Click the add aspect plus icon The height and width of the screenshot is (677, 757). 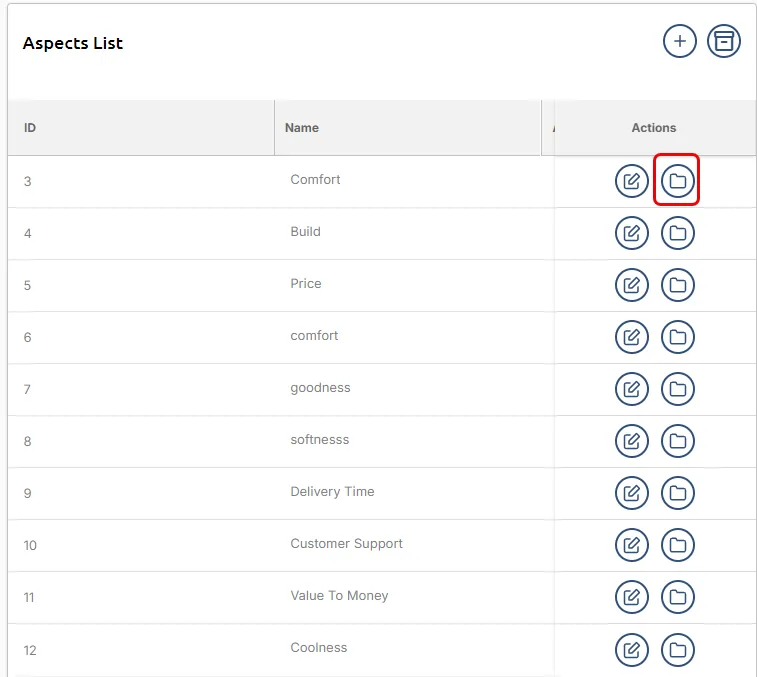point(679,41)
